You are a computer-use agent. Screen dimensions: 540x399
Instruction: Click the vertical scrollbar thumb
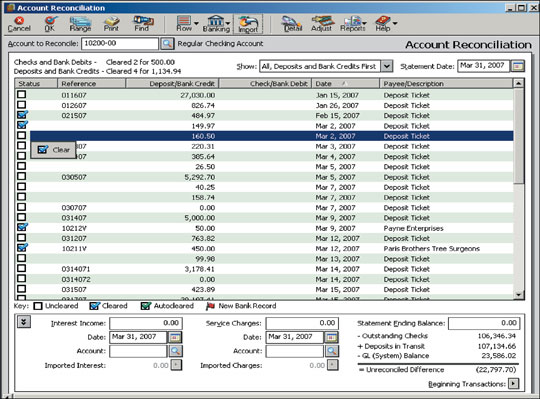pos(519,136)
